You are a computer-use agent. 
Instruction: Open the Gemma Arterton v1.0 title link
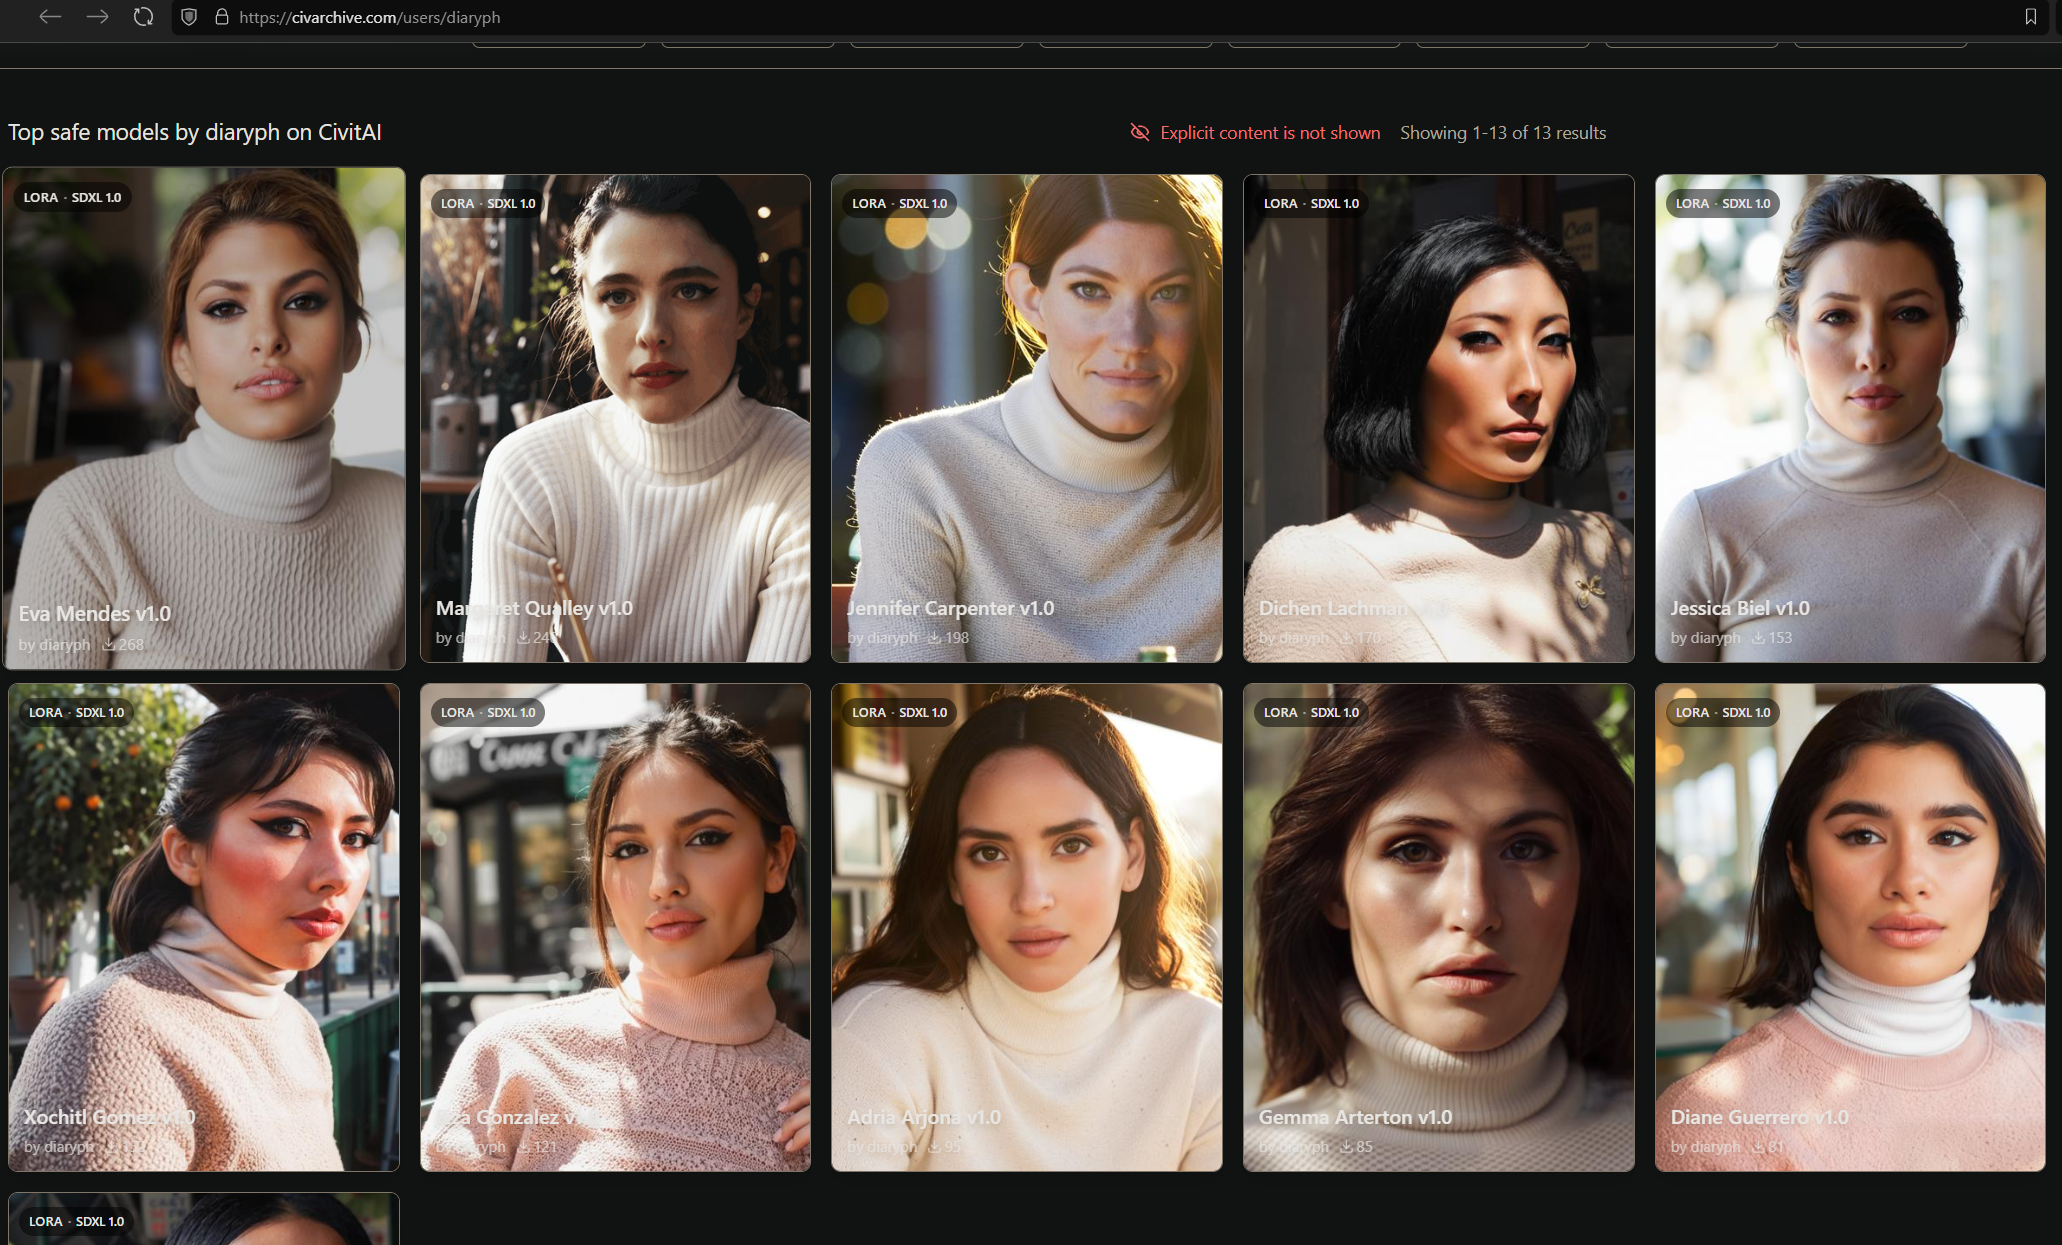(x=1354, y=1117)
